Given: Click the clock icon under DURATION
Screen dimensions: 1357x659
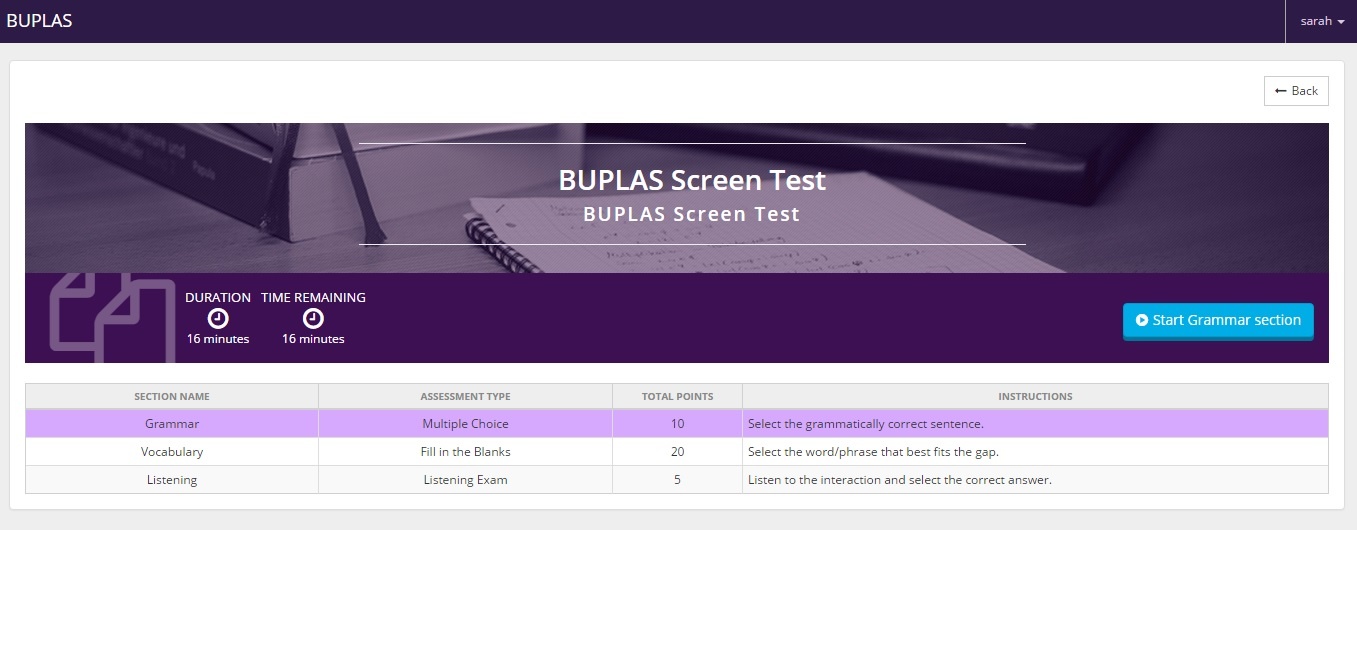Looking at the screenshot, I should [x=217, y=318].
